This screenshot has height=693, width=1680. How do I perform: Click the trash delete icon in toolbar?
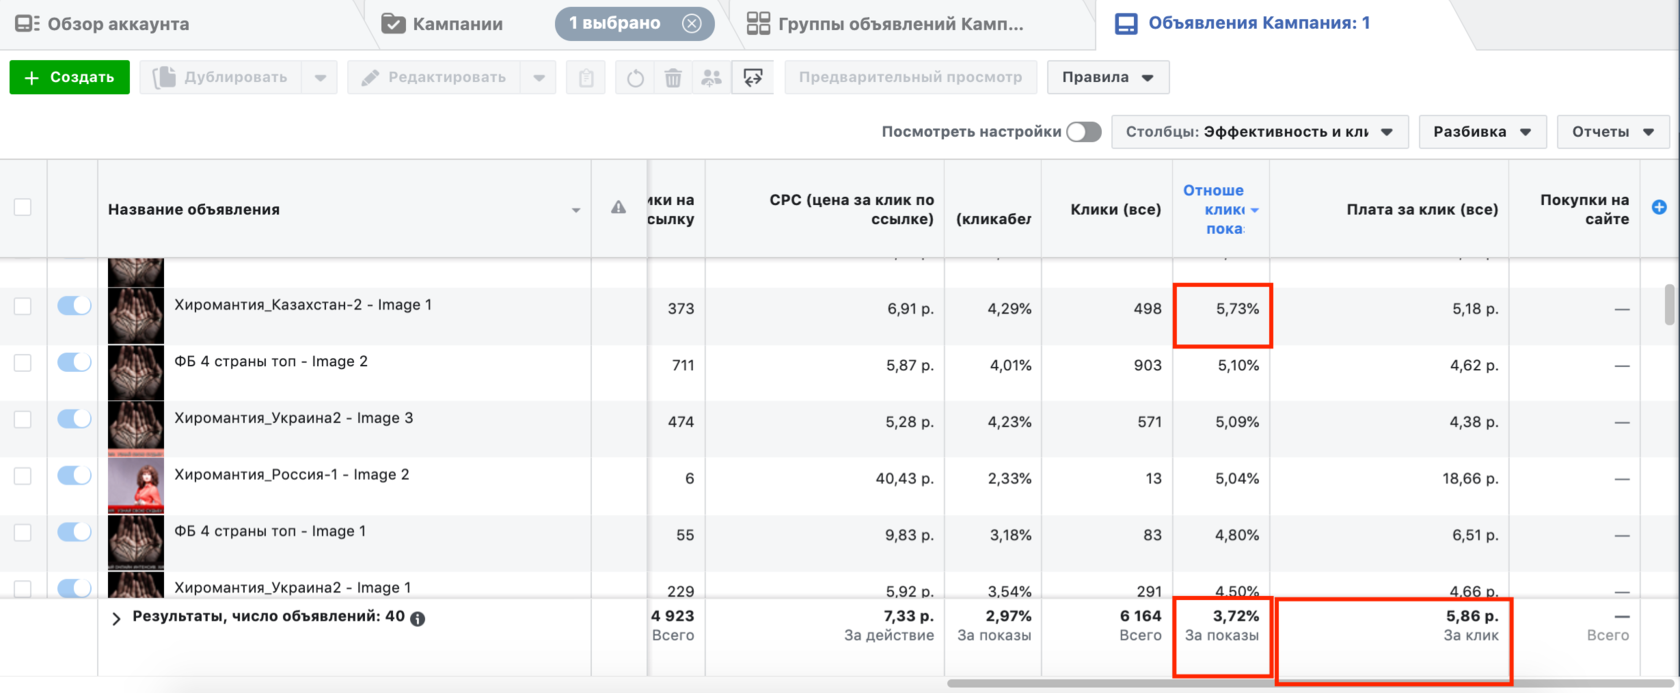tap(673, 78)
